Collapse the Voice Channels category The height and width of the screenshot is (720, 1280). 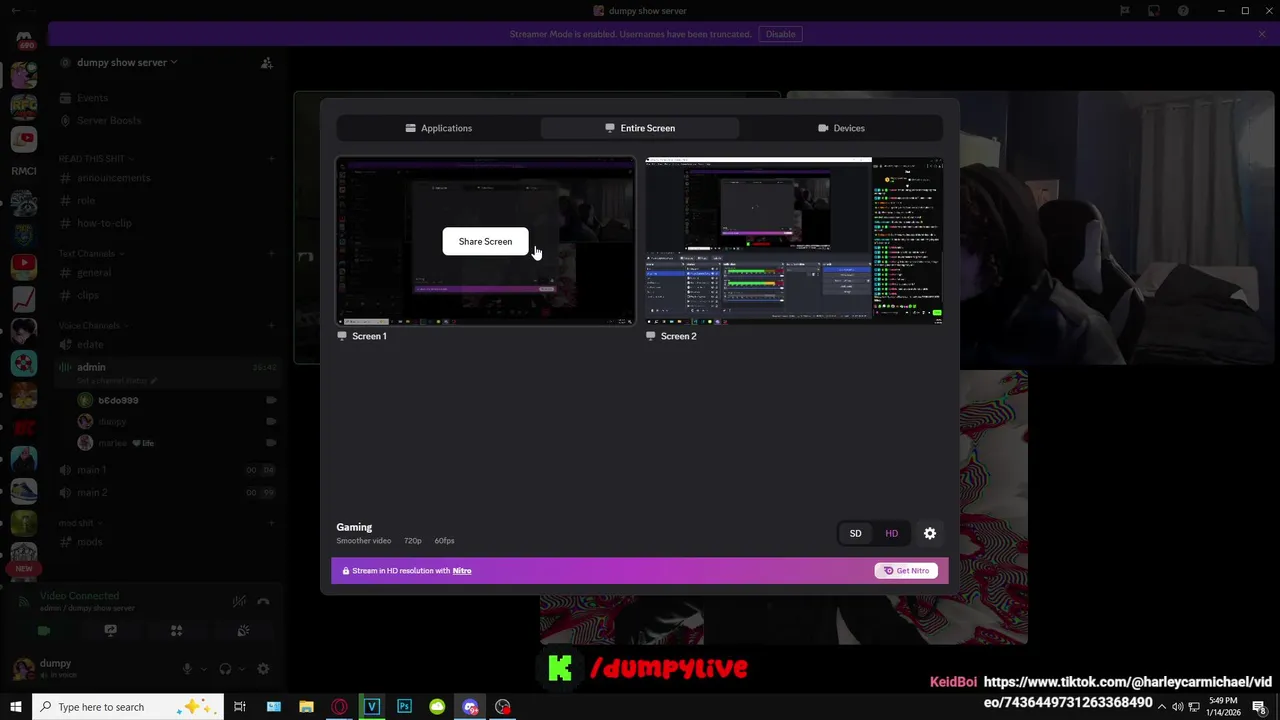[x=92, y=326]
